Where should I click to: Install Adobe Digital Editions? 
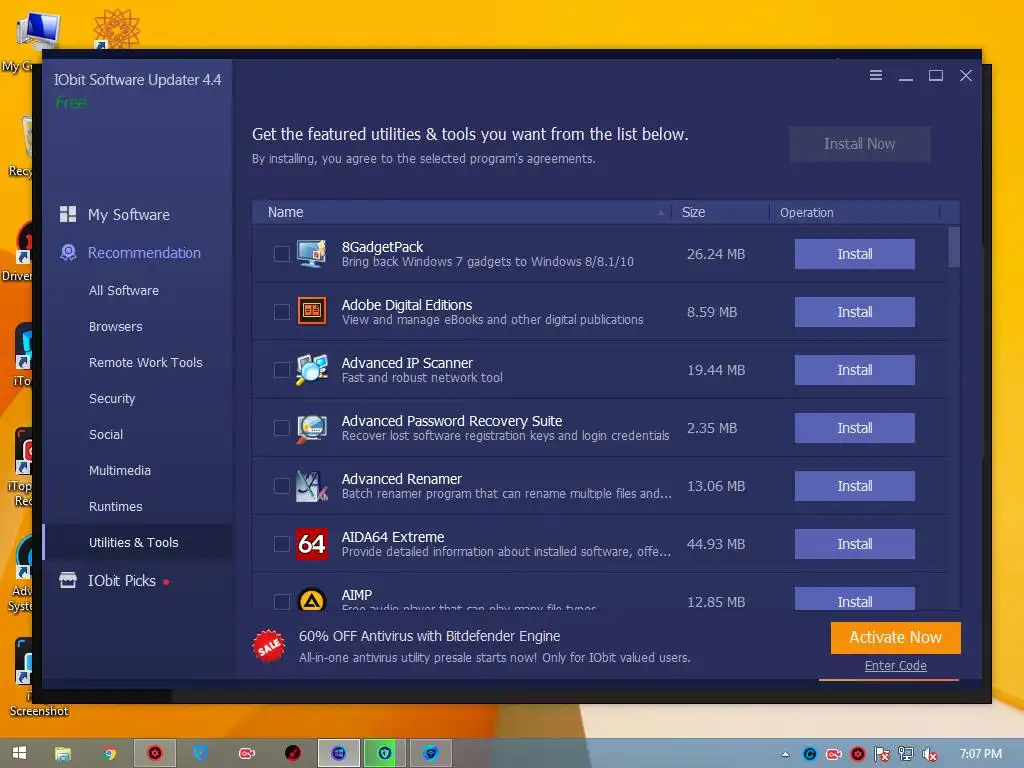pos(854,312)
